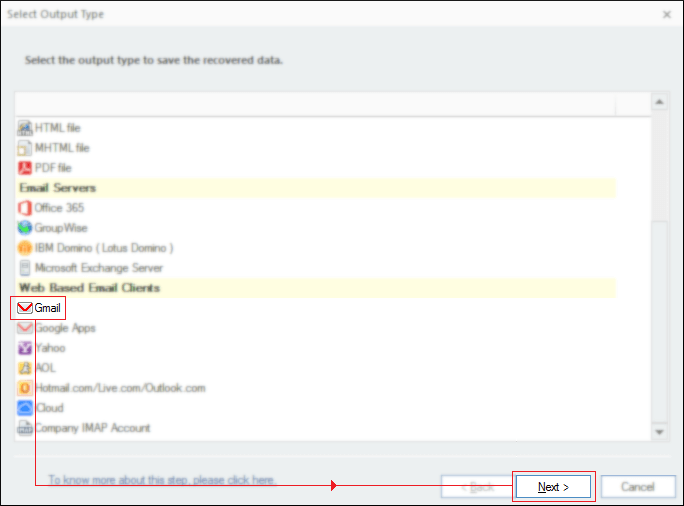Select Gmail output option
Viewport: 684px width, 506px height.
coord(48,308)
